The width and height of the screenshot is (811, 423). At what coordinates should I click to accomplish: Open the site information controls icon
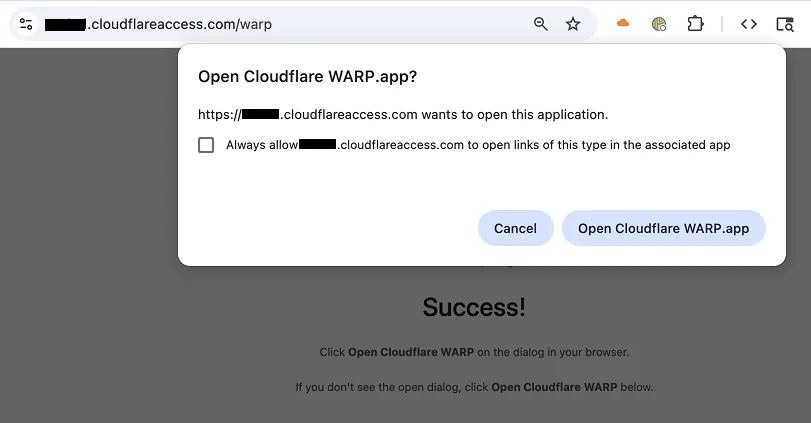tap(26, 24)
